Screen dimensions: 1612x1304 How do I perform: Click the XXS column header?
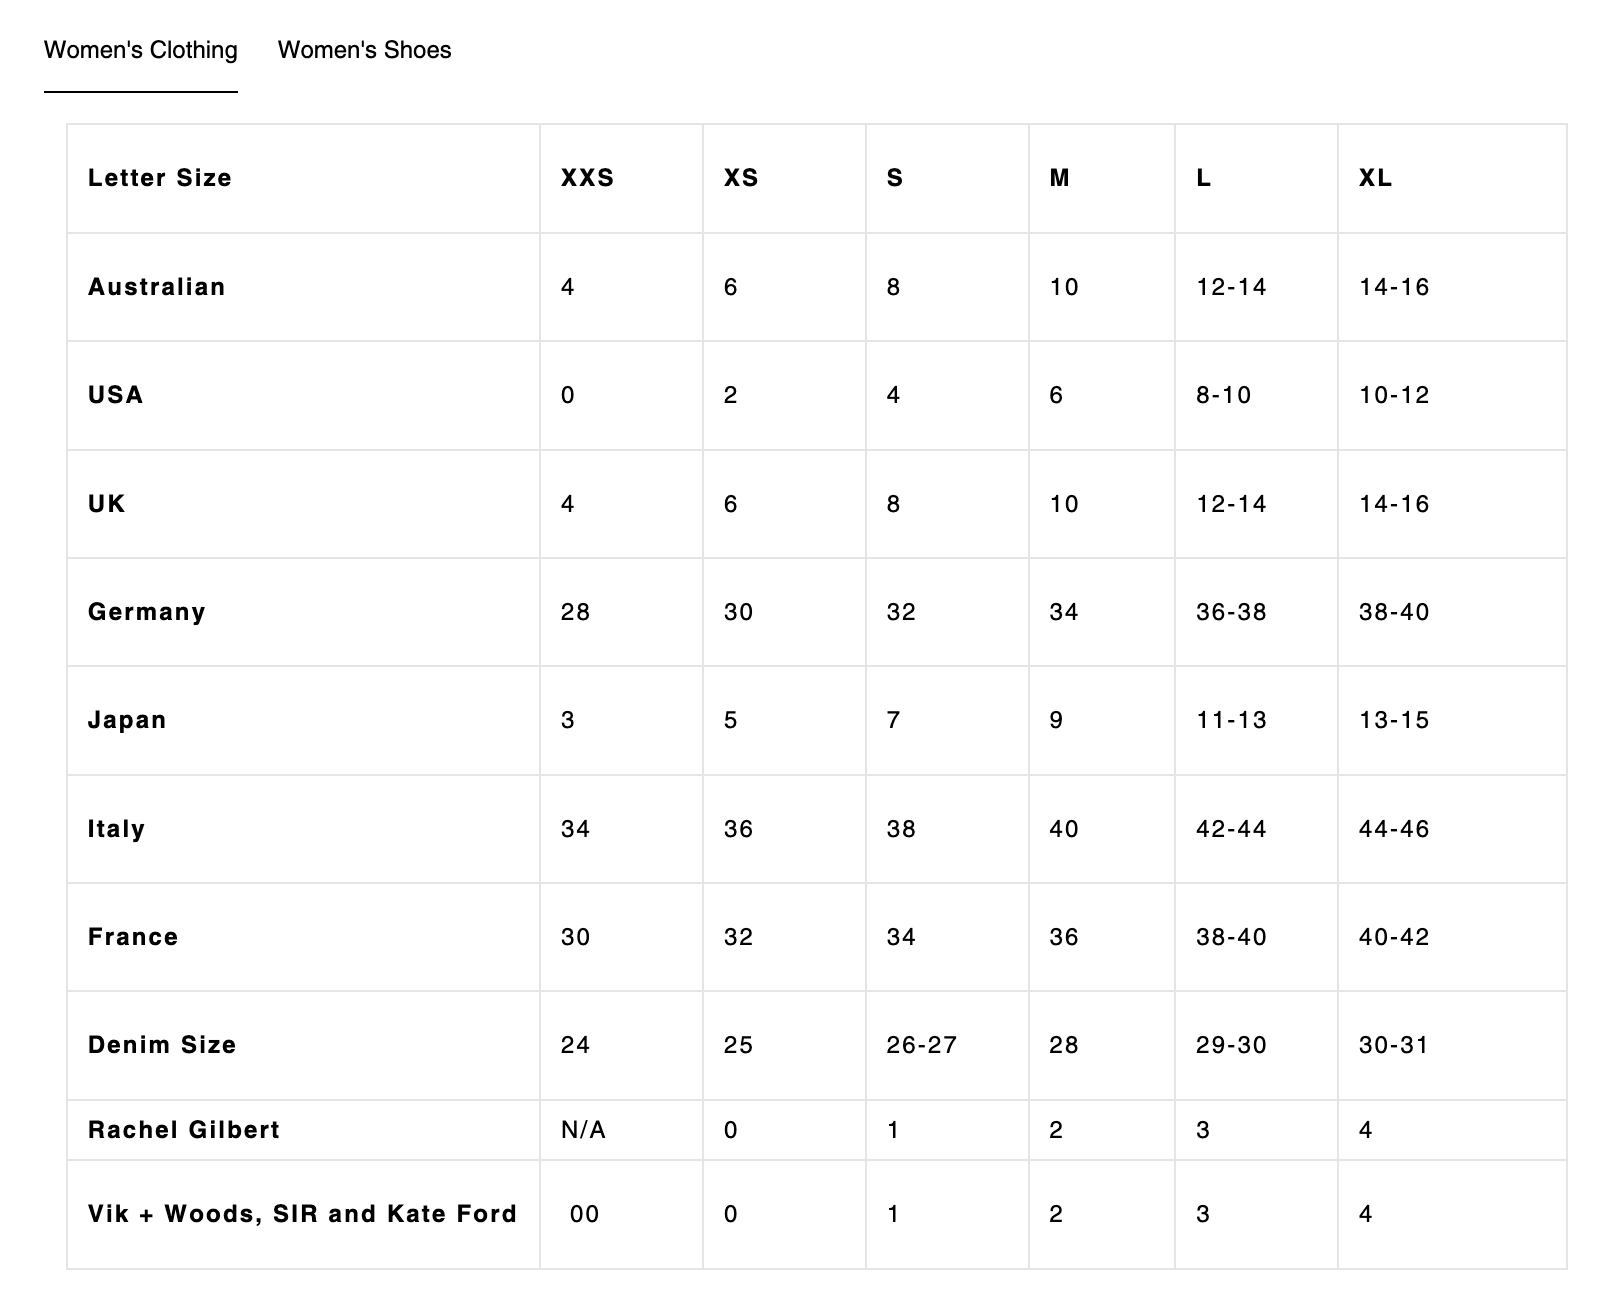(587, 178)
